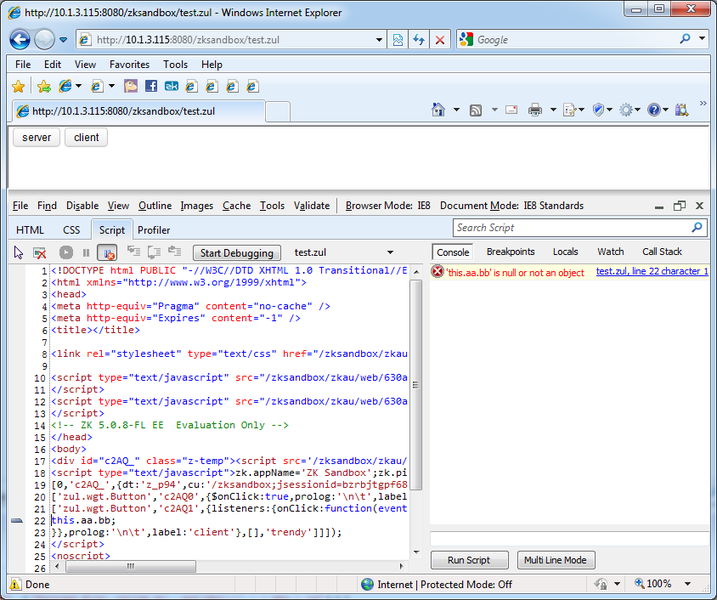Open the Help menu
Viewport: 717px width, 600px height.
click(x=212, y=64)
